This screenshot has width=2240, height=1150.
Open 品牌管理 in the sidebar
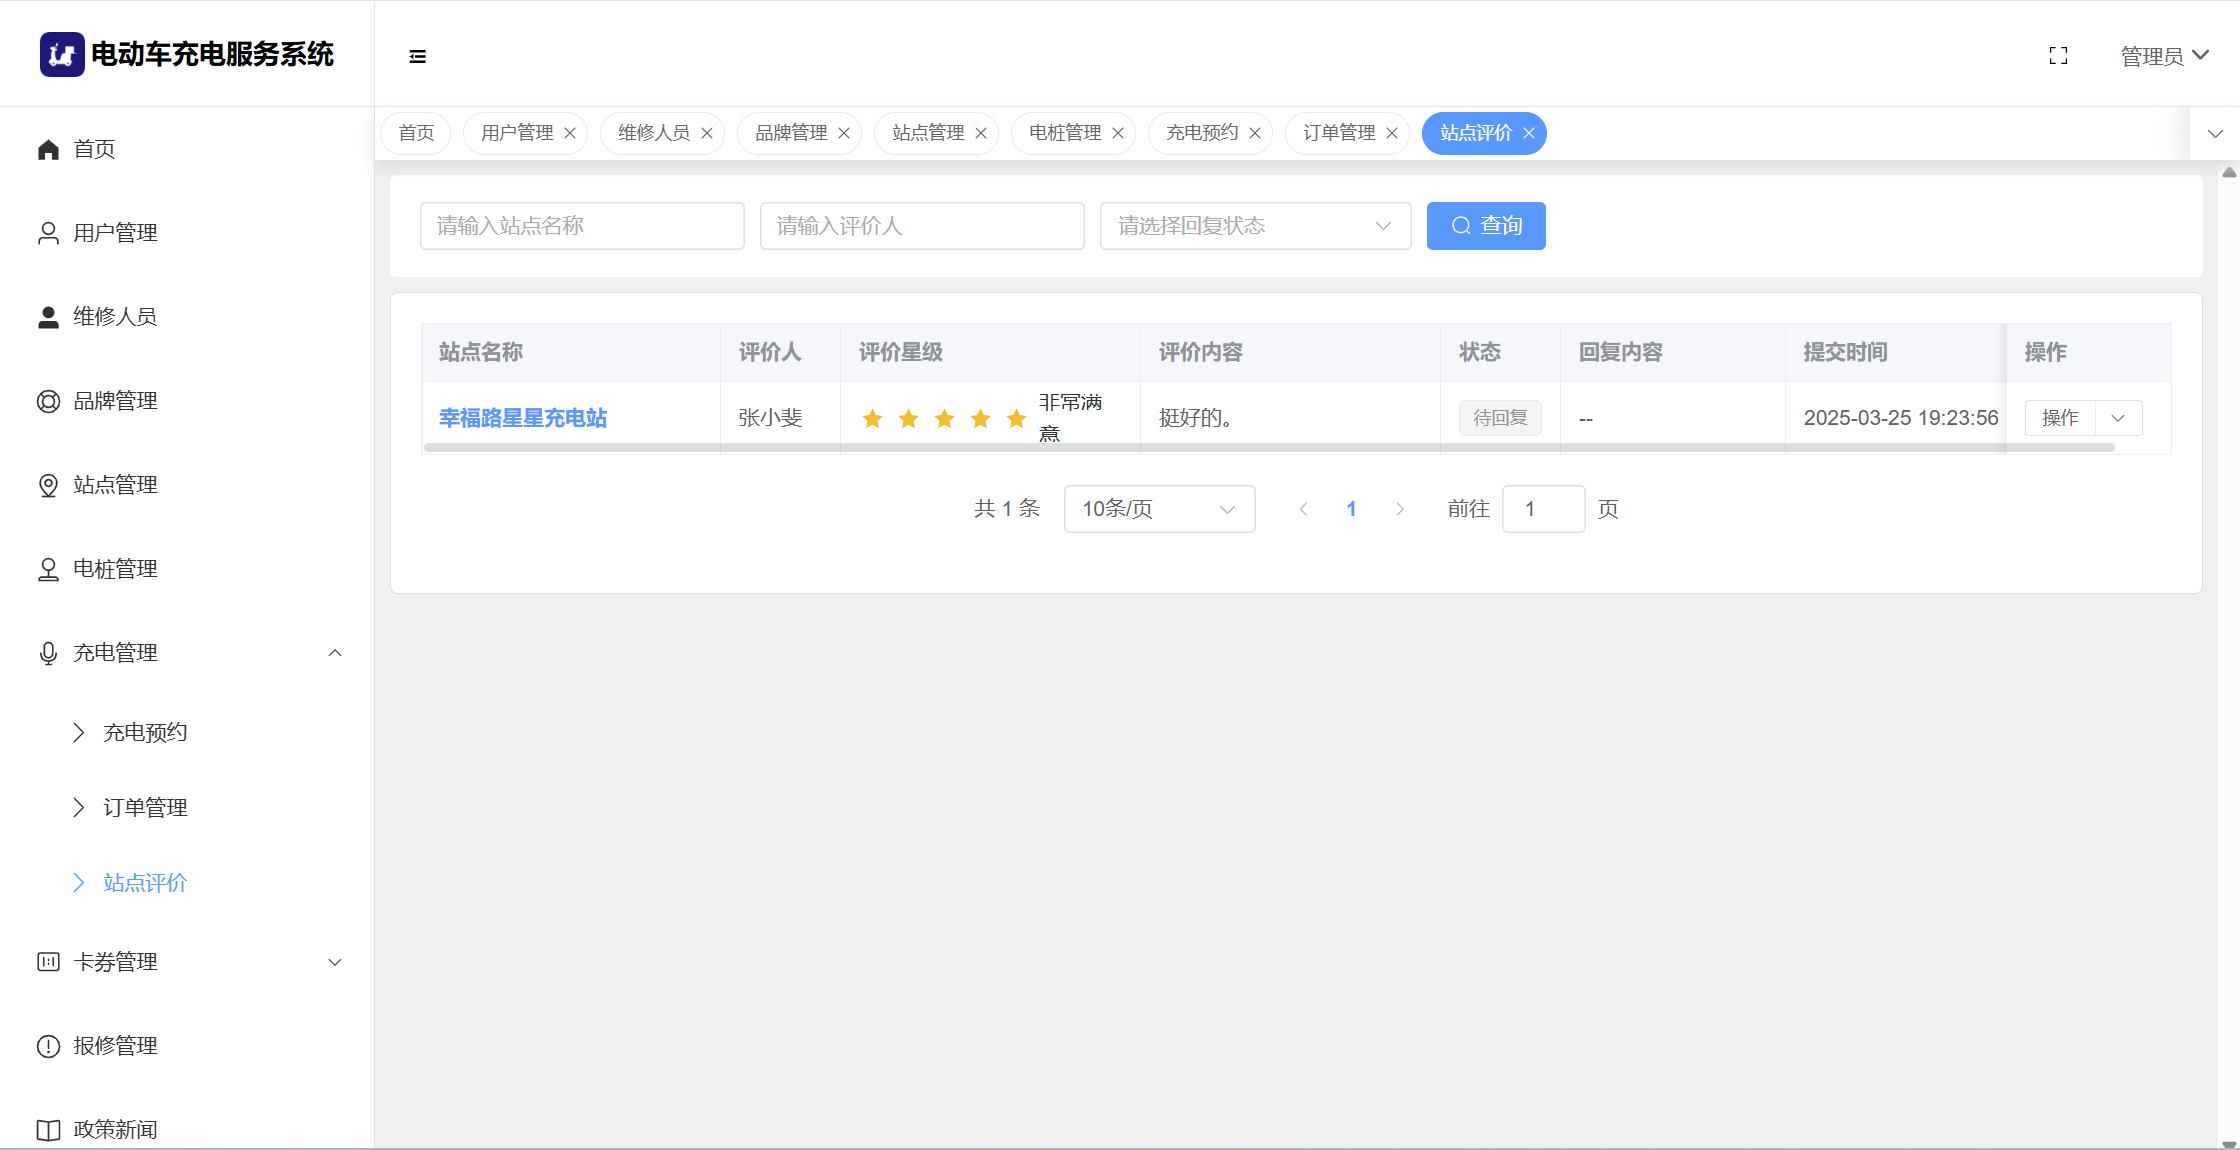(115, 401)
